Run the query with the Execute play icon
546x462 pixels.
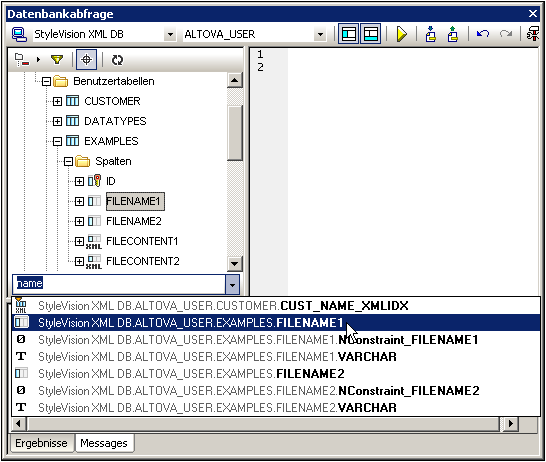(401, 34)
